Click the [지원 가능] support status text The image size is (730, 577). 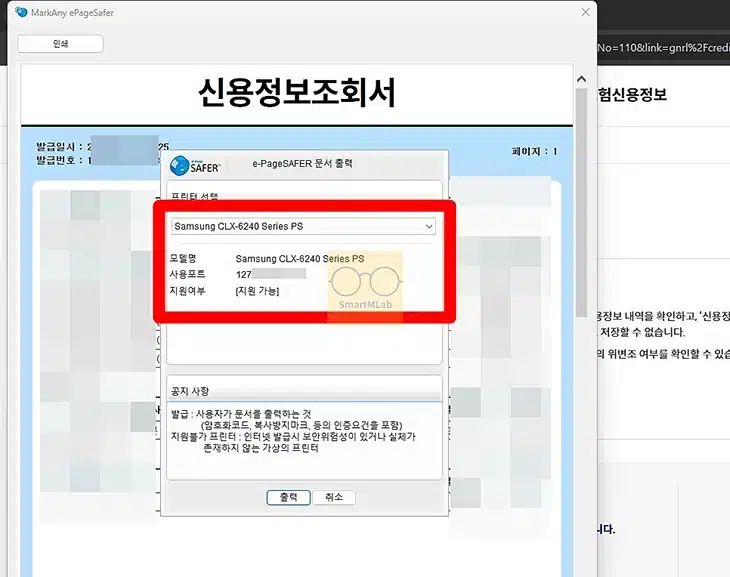257,291
